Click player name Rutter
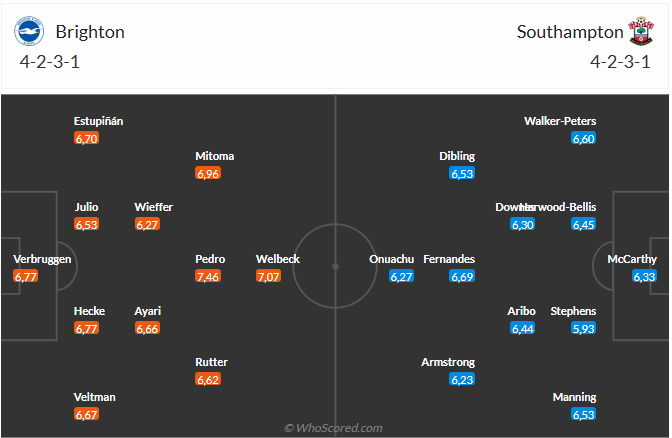 pyautogui.click(x=211, y=362)
